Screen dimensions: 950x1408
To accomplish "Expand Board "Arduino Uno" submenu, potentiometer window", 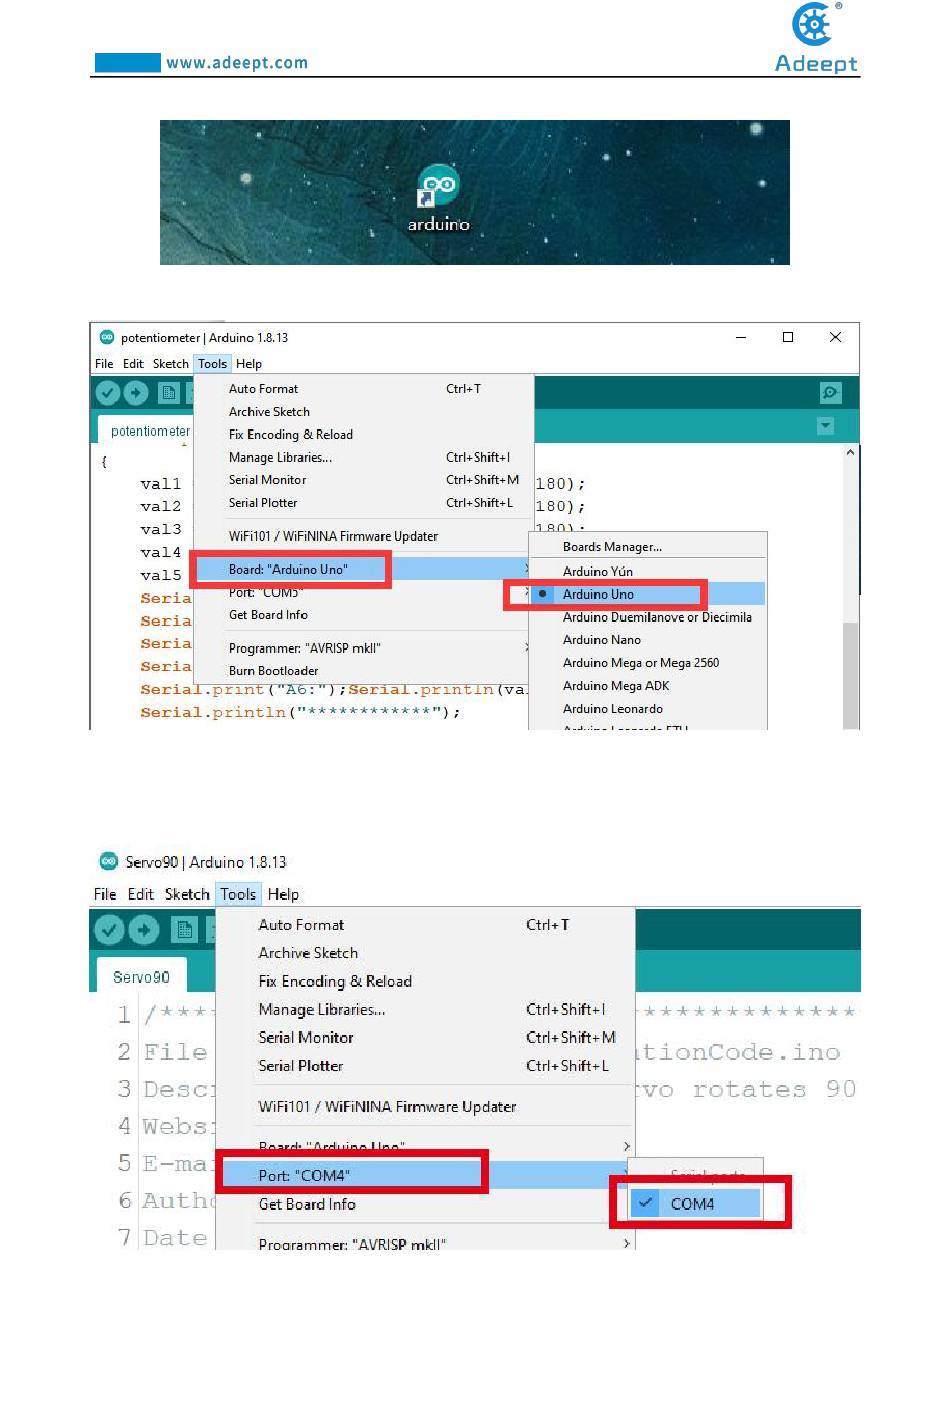I will coord(363,569).
